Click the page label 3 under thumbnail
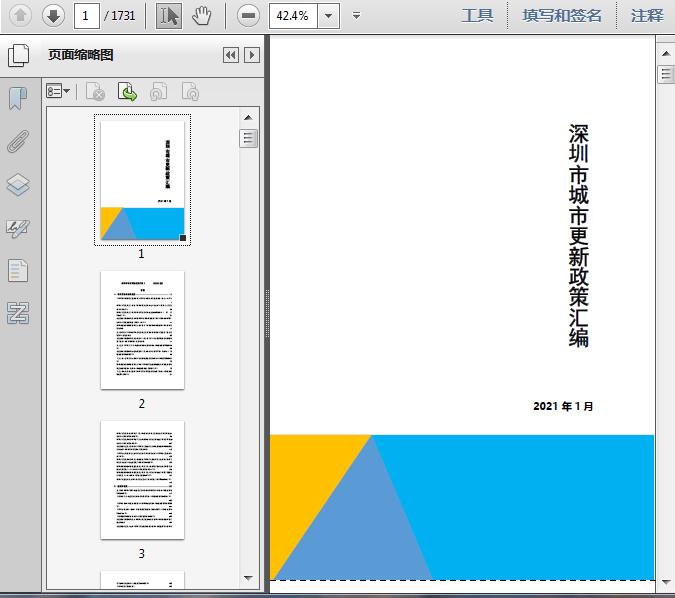This screenshot has height=598, width=675. pyautogui.click(x=142, y=553)
